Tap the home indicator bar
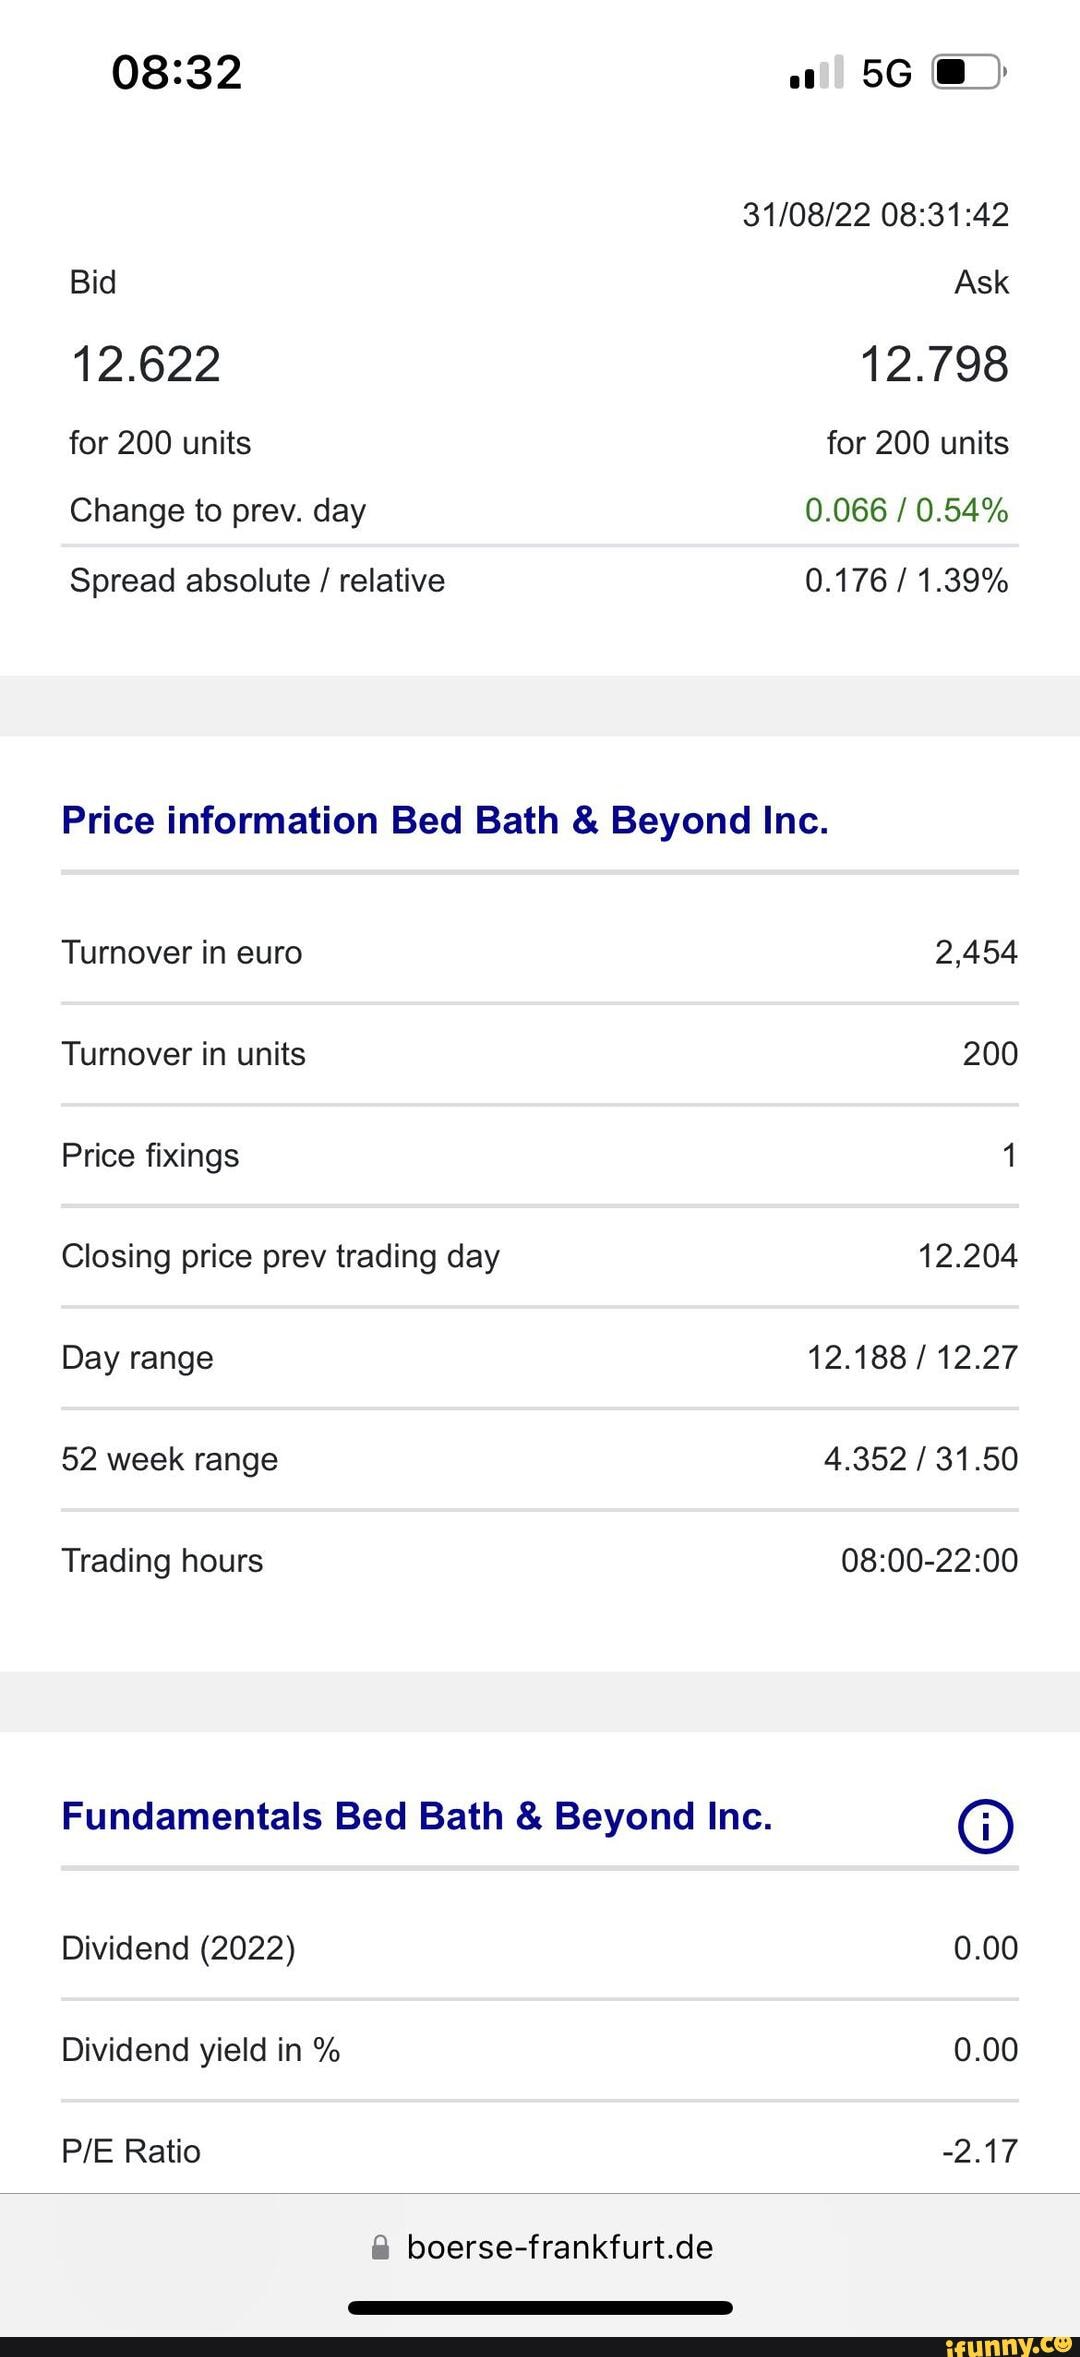 pyautogui.click(x=540, y=2308)
